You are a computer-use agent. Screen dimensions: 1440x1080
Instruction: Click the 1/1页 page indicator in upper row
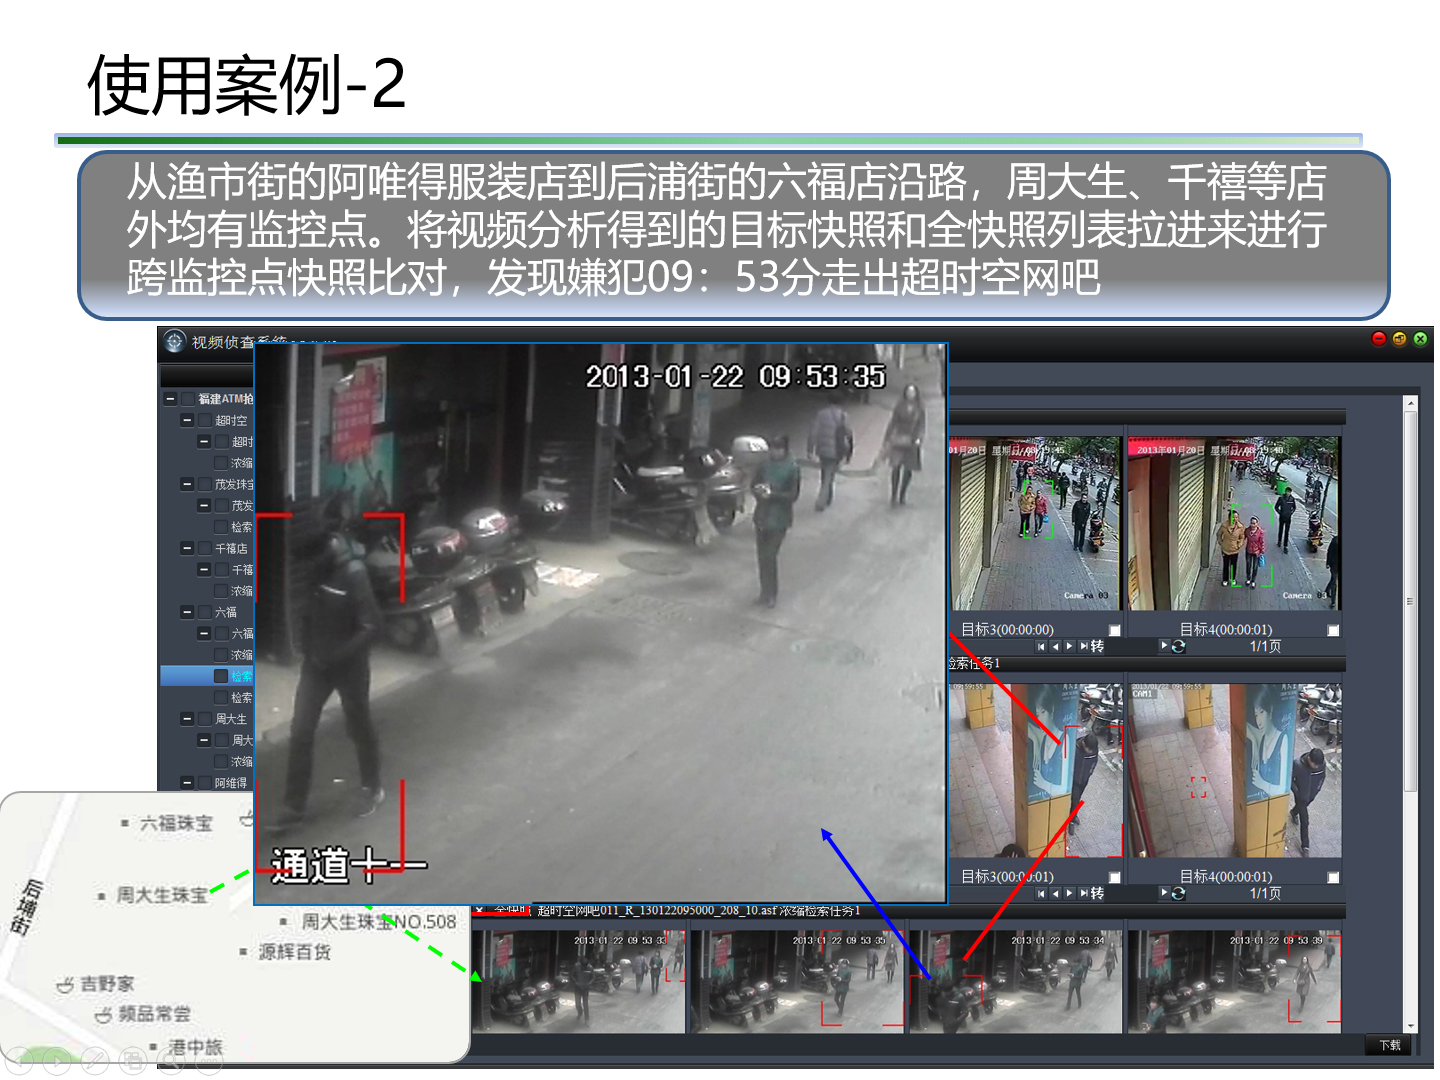1265,647
